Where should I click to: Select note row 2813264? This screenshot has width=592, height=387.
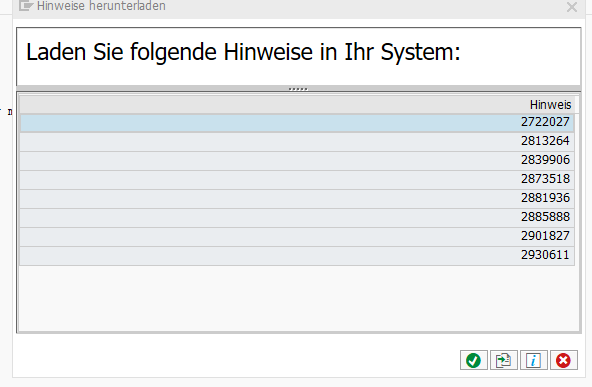(x=297, y=142)
